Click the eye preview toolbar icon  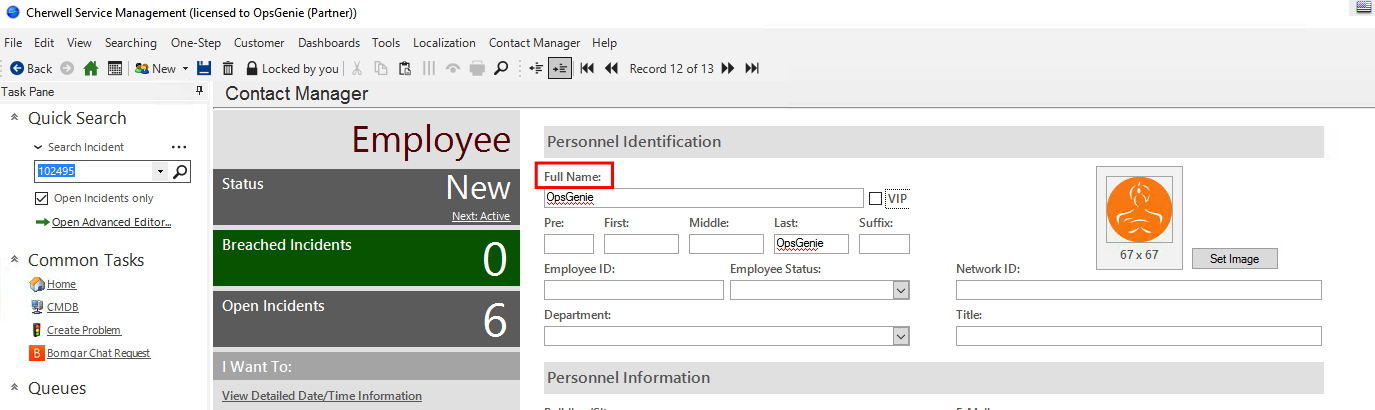453,68
